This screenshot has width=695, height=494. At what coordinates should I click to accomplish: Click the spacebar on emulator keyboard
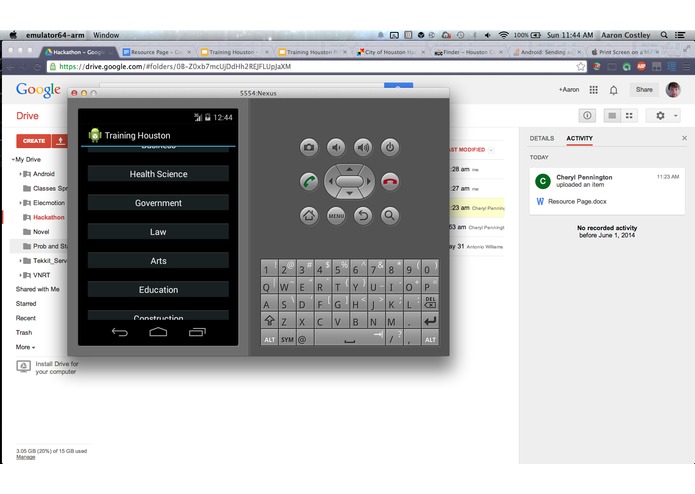pyautogui.click(x=349, y=338)
